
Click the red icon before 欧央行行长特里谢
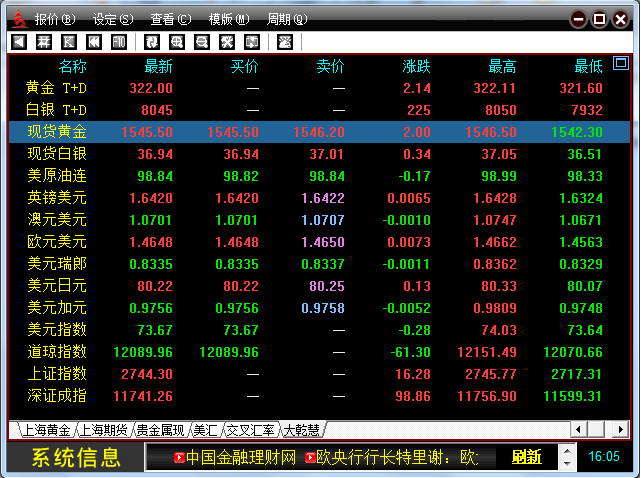(x=310, y=457)
